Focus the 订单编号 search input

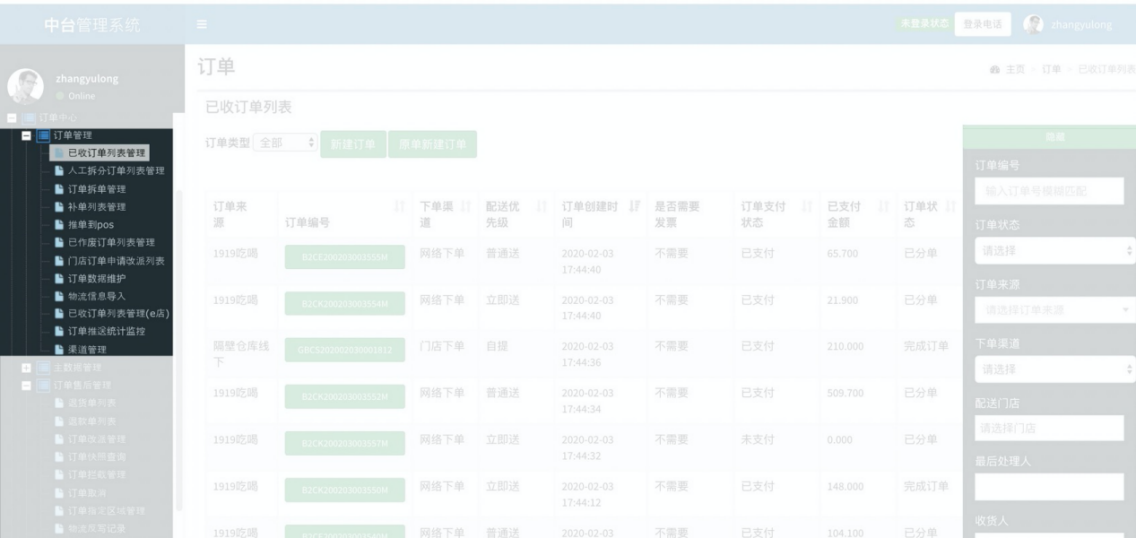(1049, 191)
